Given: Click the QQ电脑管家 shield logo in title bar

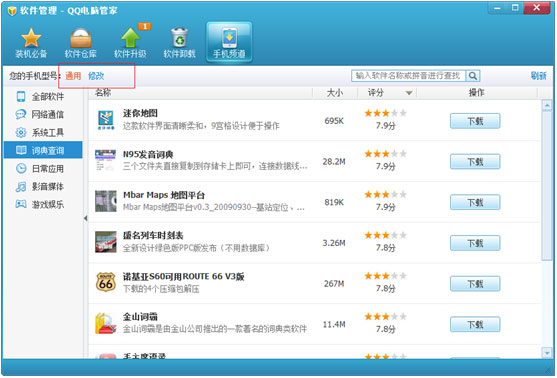Looking at the screenshot, I should (12, 11).
